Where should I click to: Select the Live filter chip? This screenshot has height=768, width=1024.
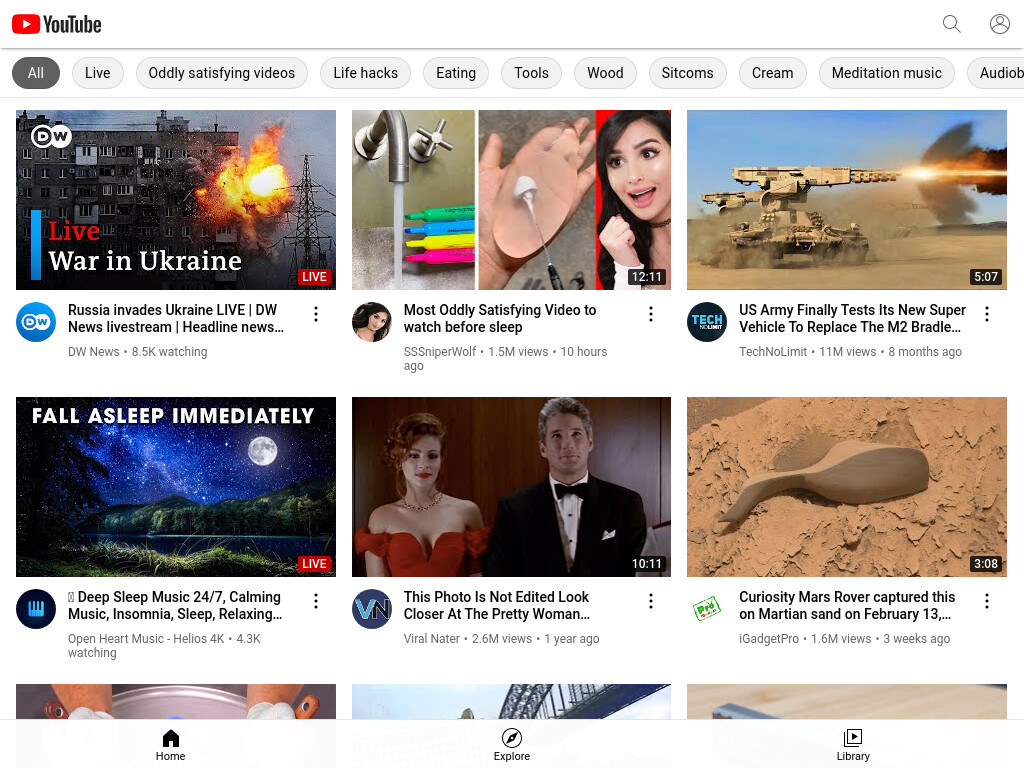[97, 72]
